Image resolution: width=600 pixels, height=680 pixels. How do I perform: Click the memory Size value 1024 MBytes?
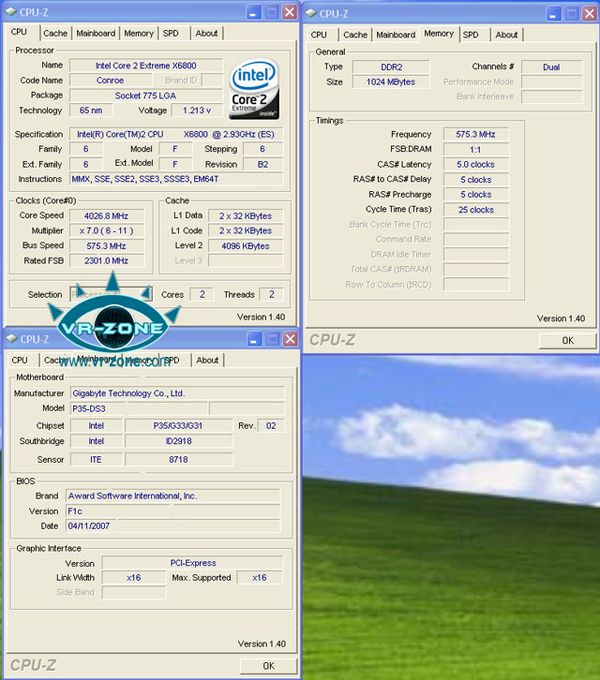391,82
